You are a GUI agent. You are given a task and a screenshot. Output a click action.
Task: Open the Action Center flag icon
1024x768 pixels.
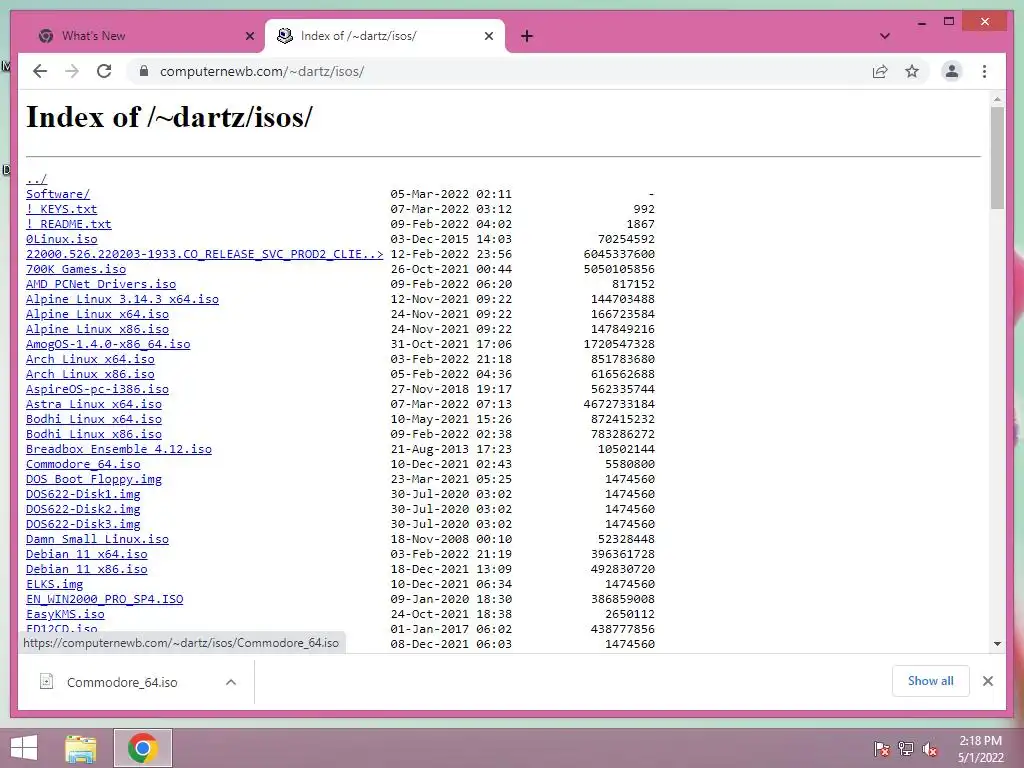pyautogui.click(x=881, y=748)
